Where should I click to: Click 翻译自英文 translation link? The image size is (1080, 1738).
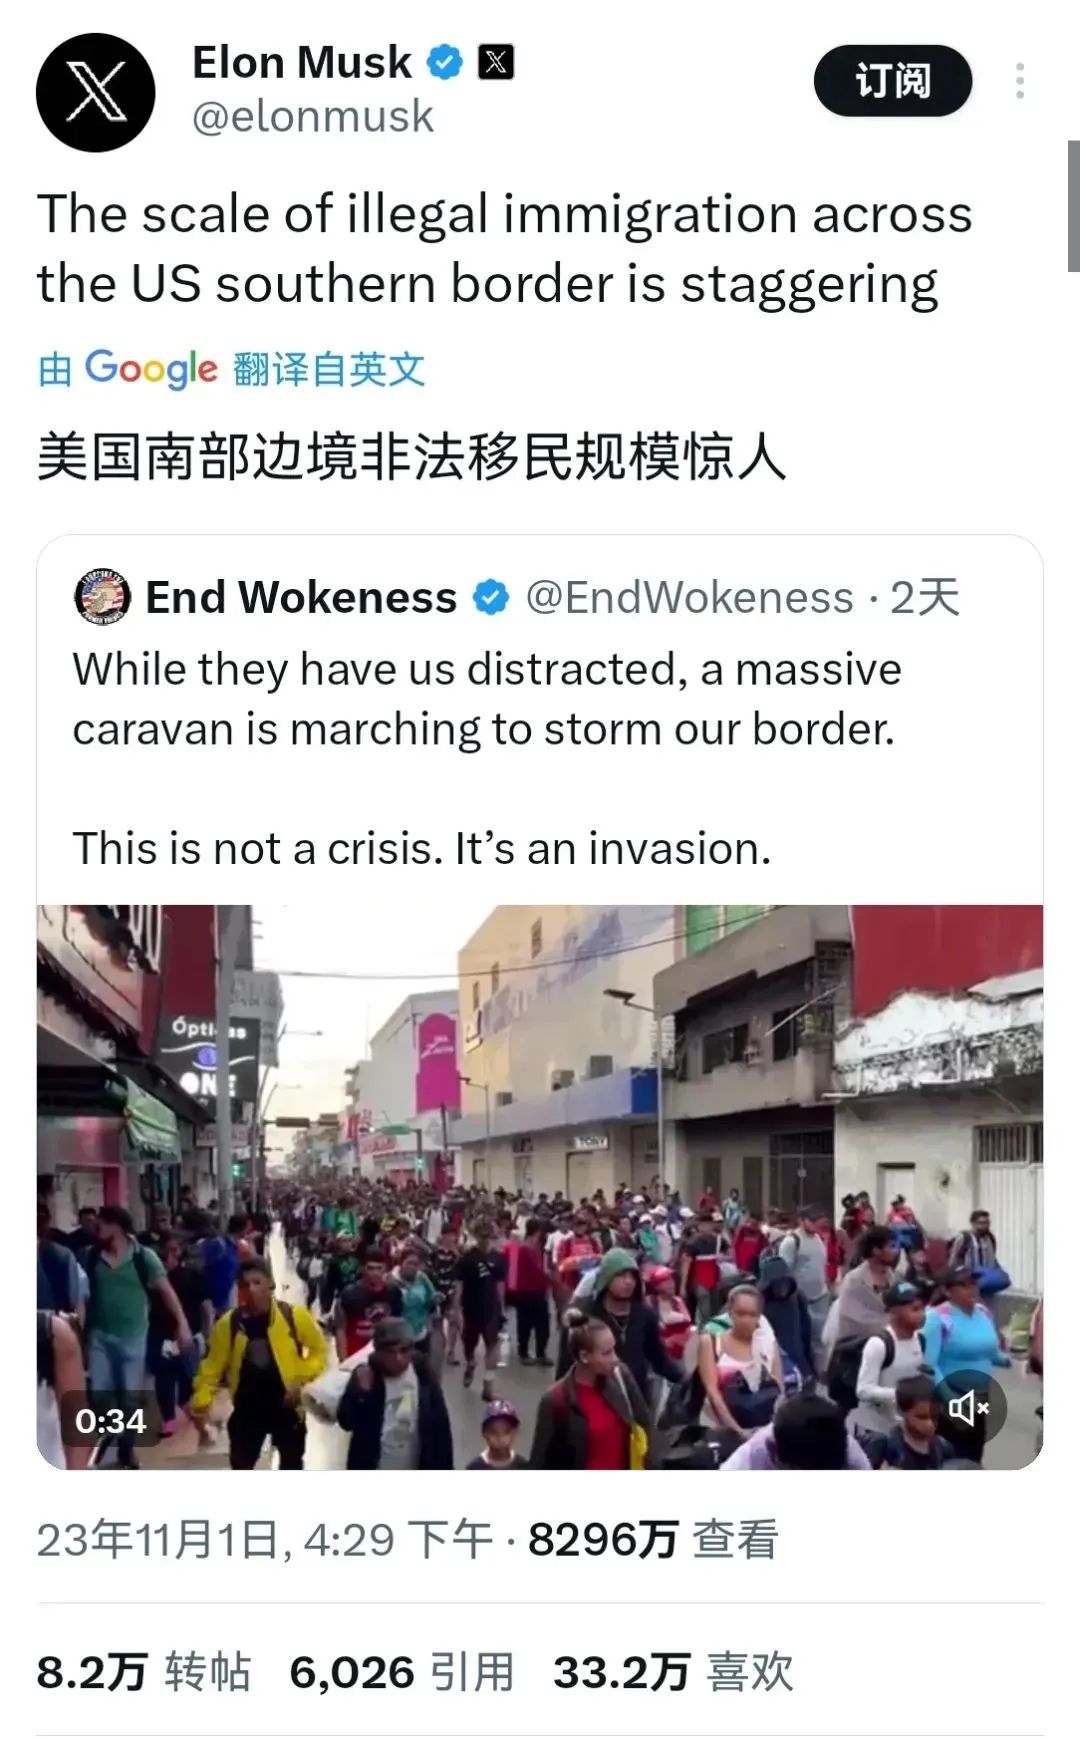(330, 369)
